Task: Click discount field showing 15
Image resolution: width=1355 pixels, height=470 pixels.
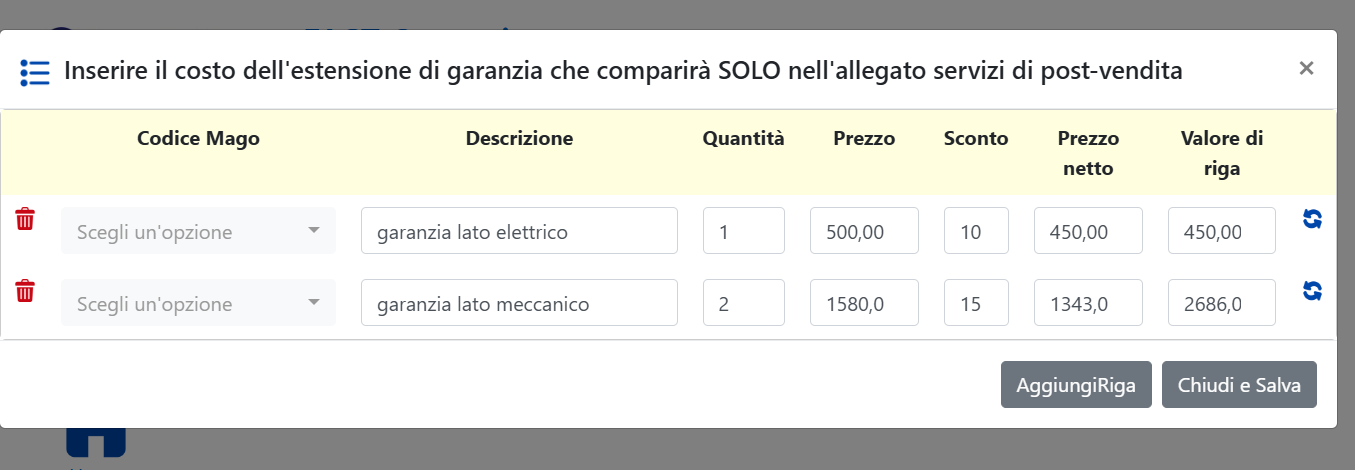Action: coord(976,303)
